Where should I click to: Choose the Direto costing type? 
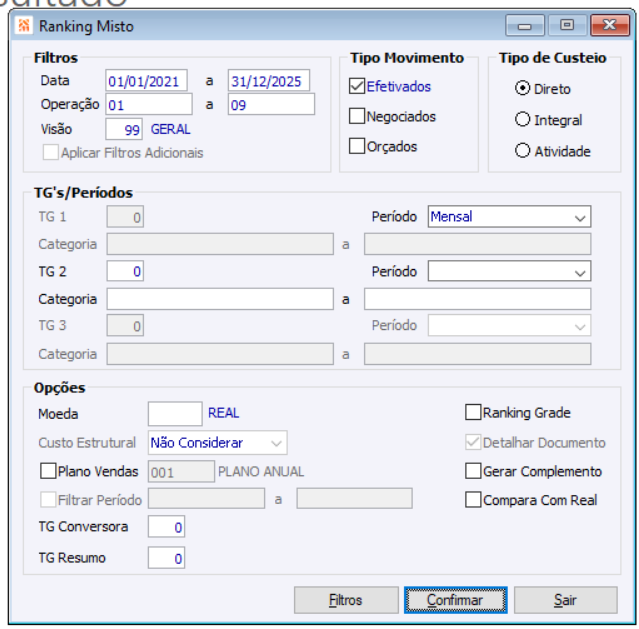pyautogui.click(x=522, y=88)
